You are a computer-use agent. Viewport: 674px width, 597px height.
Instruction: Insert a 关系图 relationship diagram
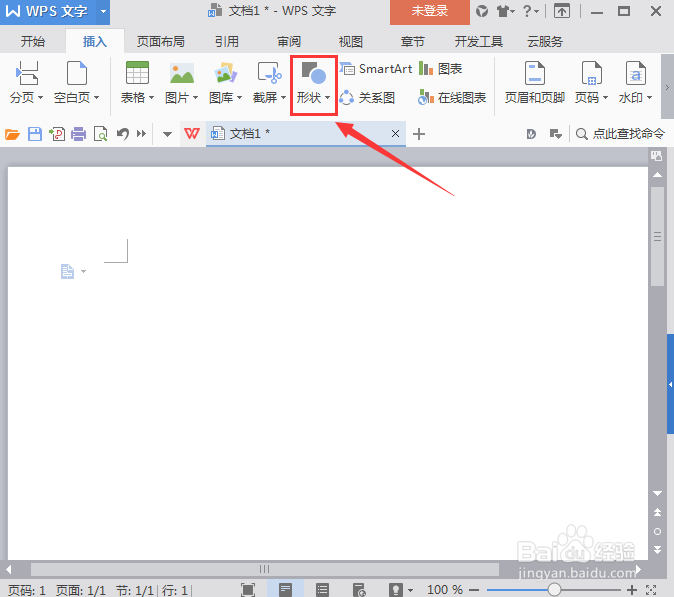367,98
